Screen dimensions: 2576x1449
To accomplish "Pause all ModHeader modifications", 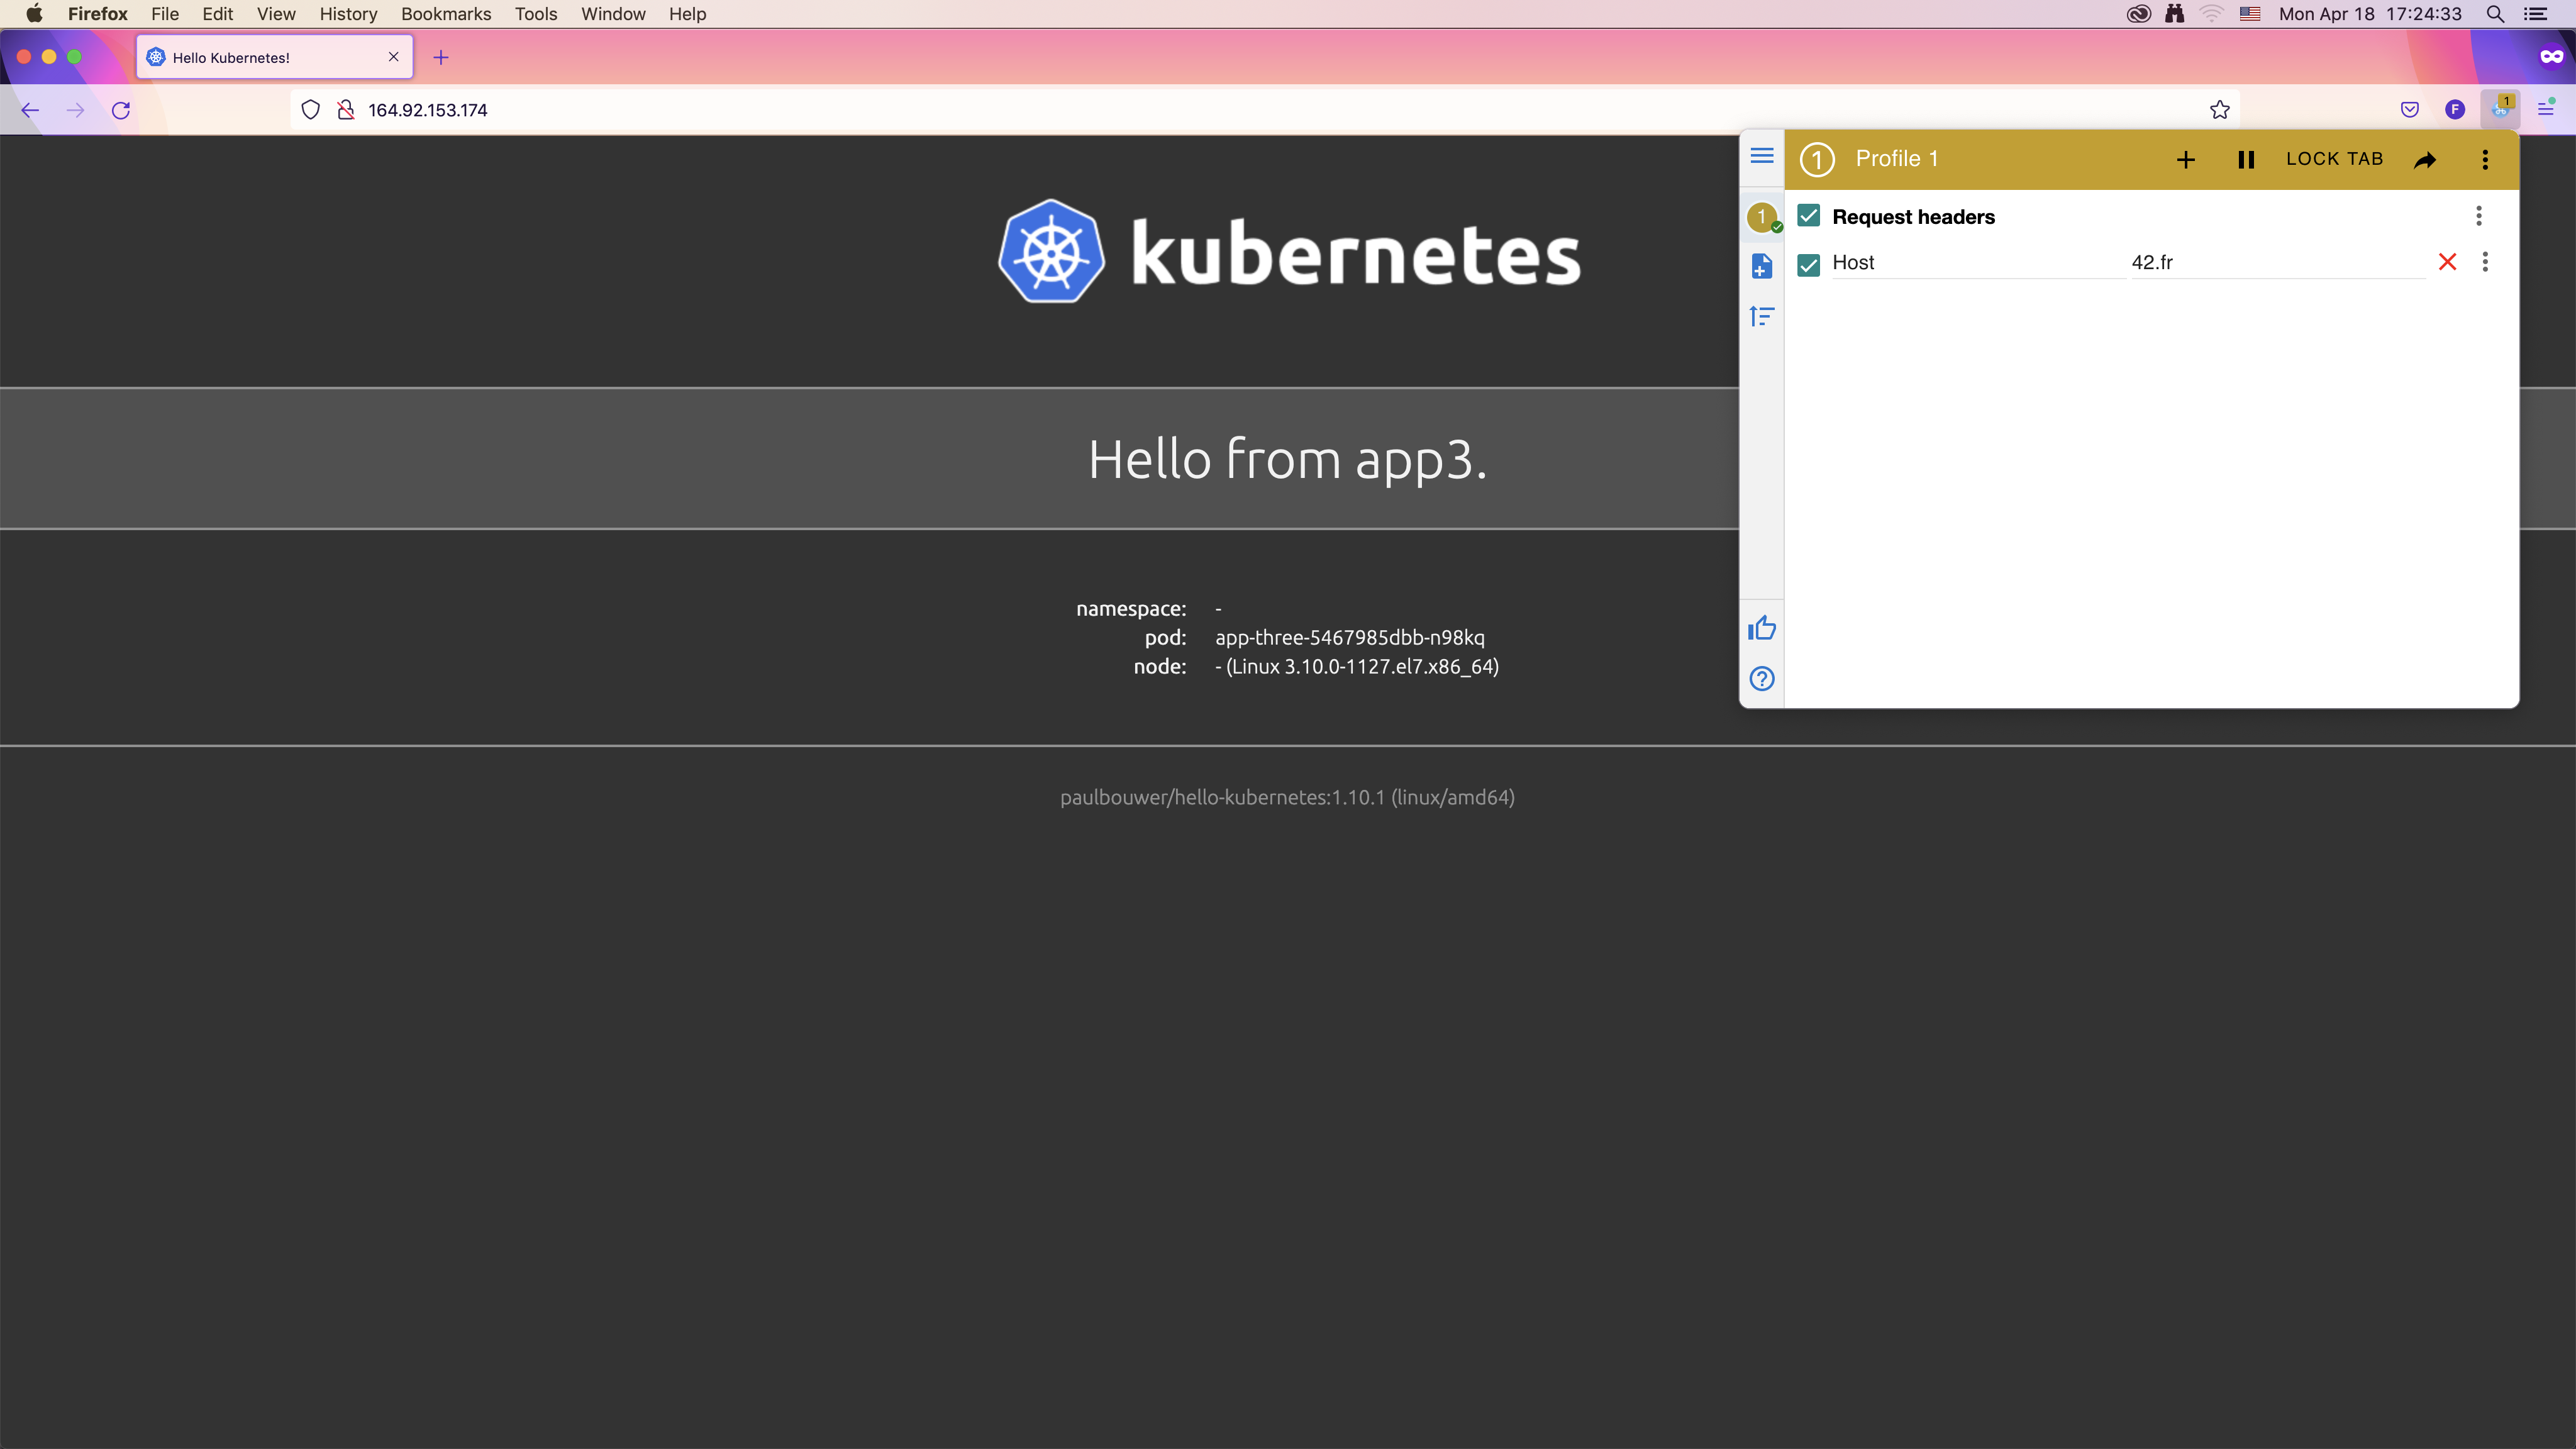I will [x=2245, y=159].
